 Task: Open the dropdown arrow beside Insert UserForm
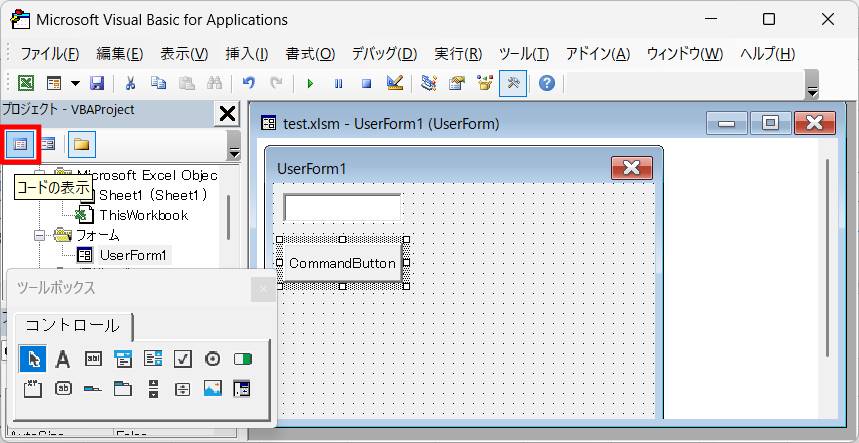point(76,84)
